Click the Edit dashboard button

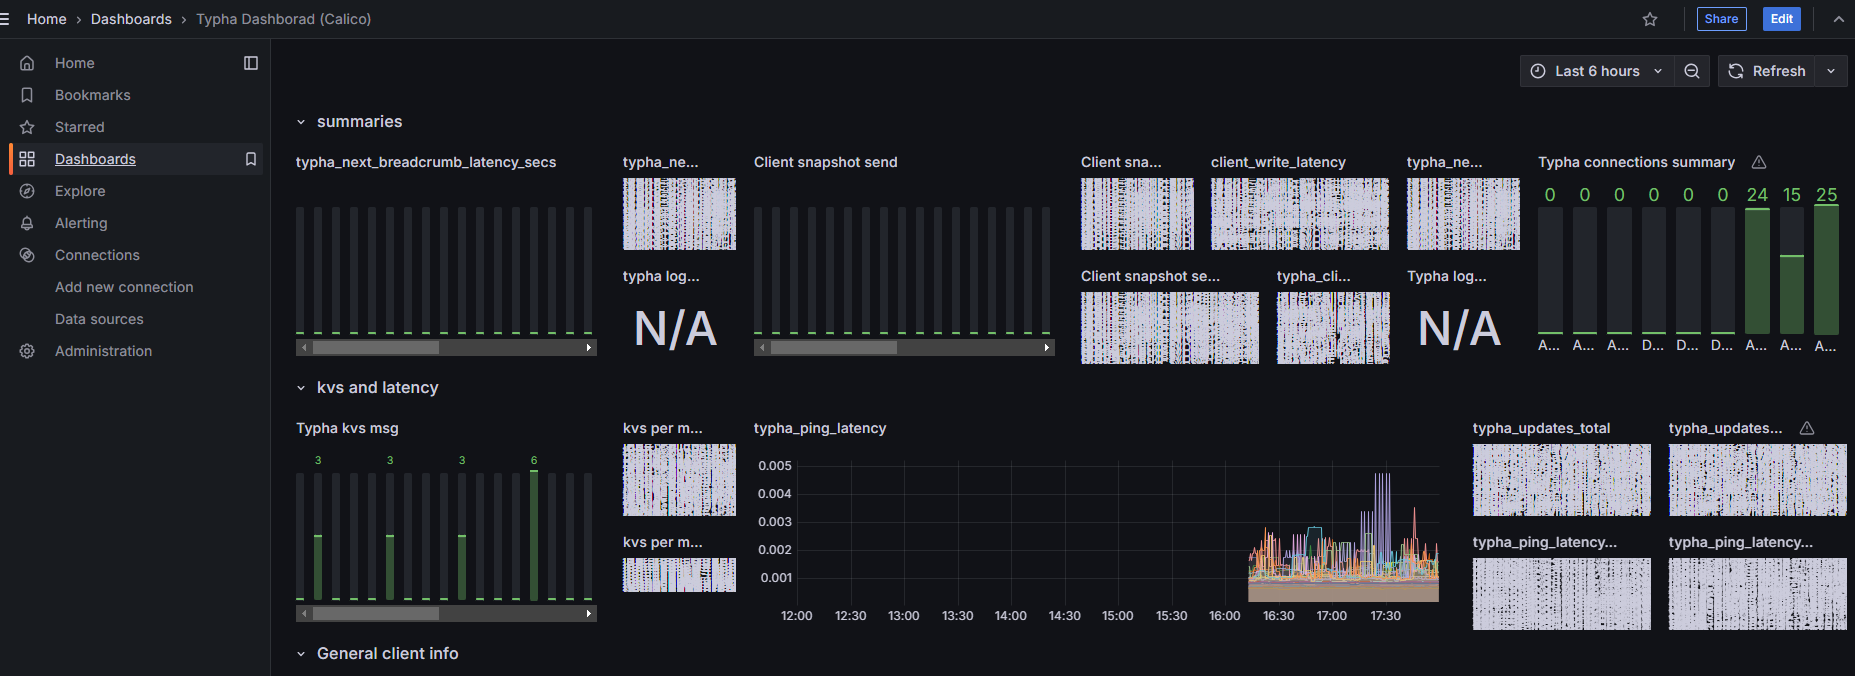(1781, 19)
